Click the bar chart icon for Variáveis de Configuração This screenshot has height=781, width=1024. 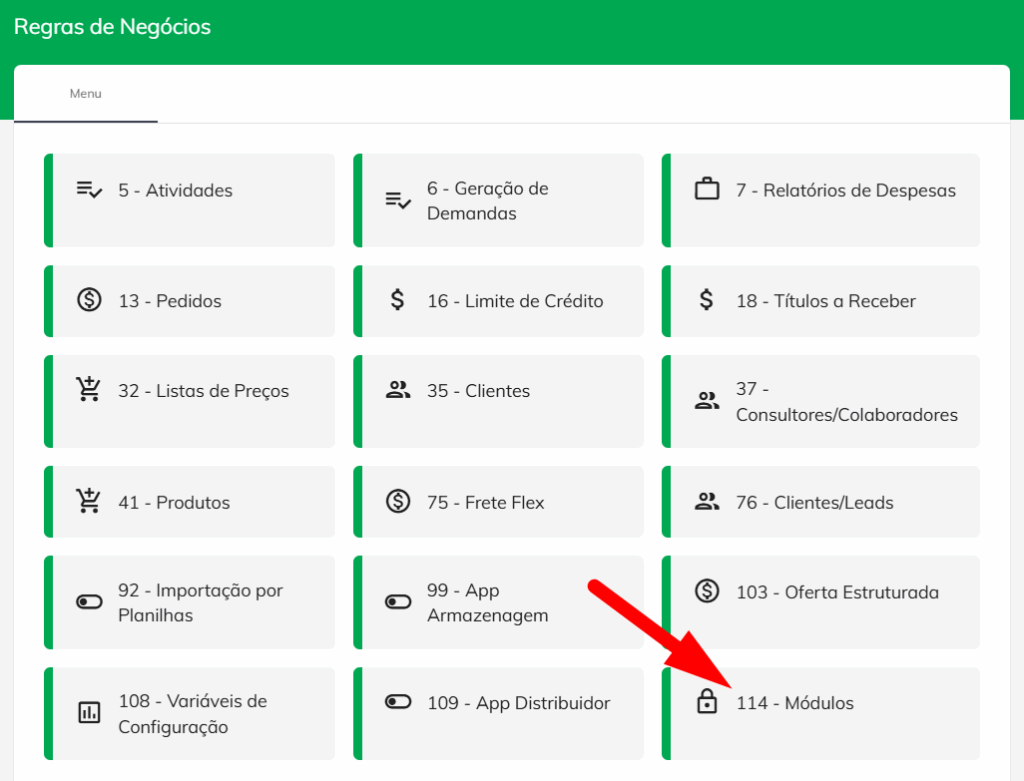click(x=89, y=713)
